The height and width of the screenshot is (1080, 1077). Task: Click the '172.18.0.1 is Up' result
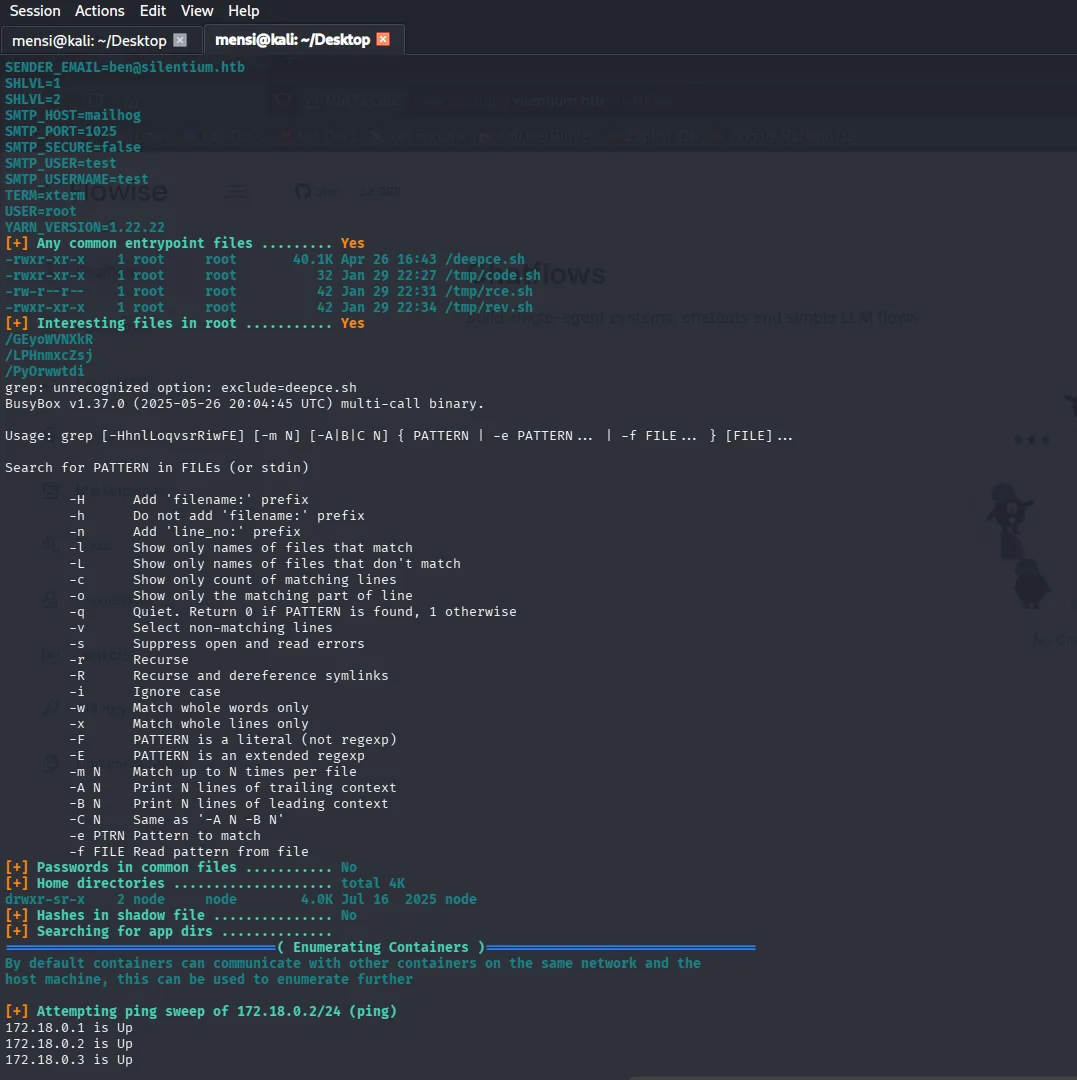pos(69,1027)
